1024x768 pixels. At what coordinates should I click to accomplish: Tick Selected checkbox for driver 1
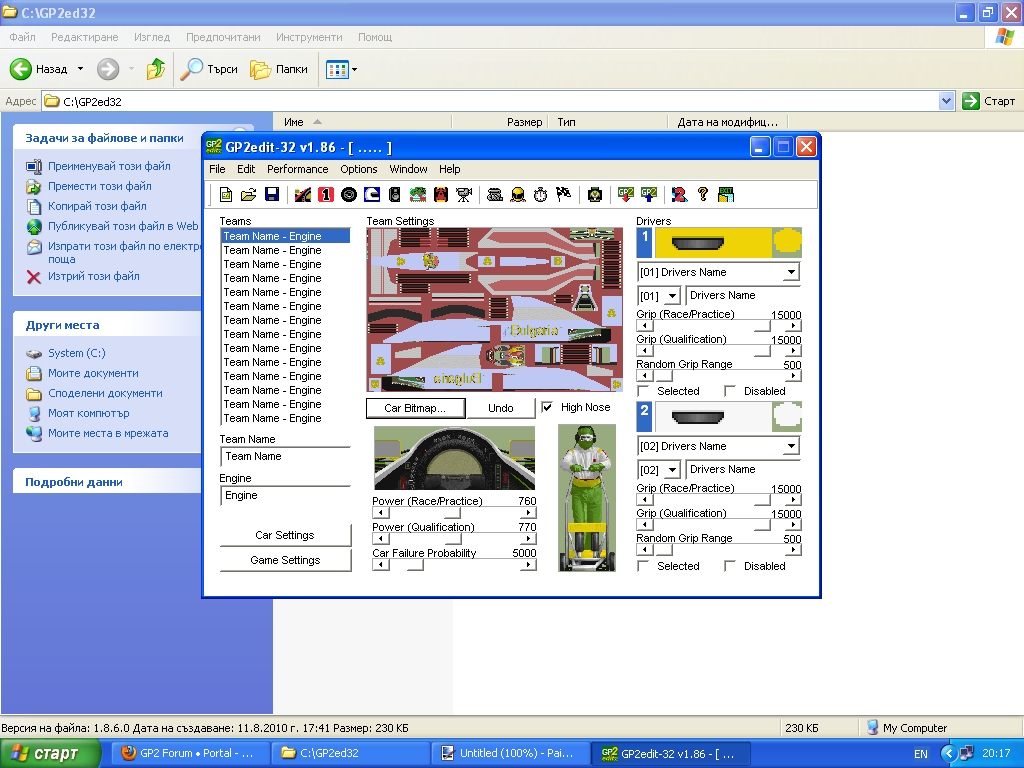click(x=643, y=391)
